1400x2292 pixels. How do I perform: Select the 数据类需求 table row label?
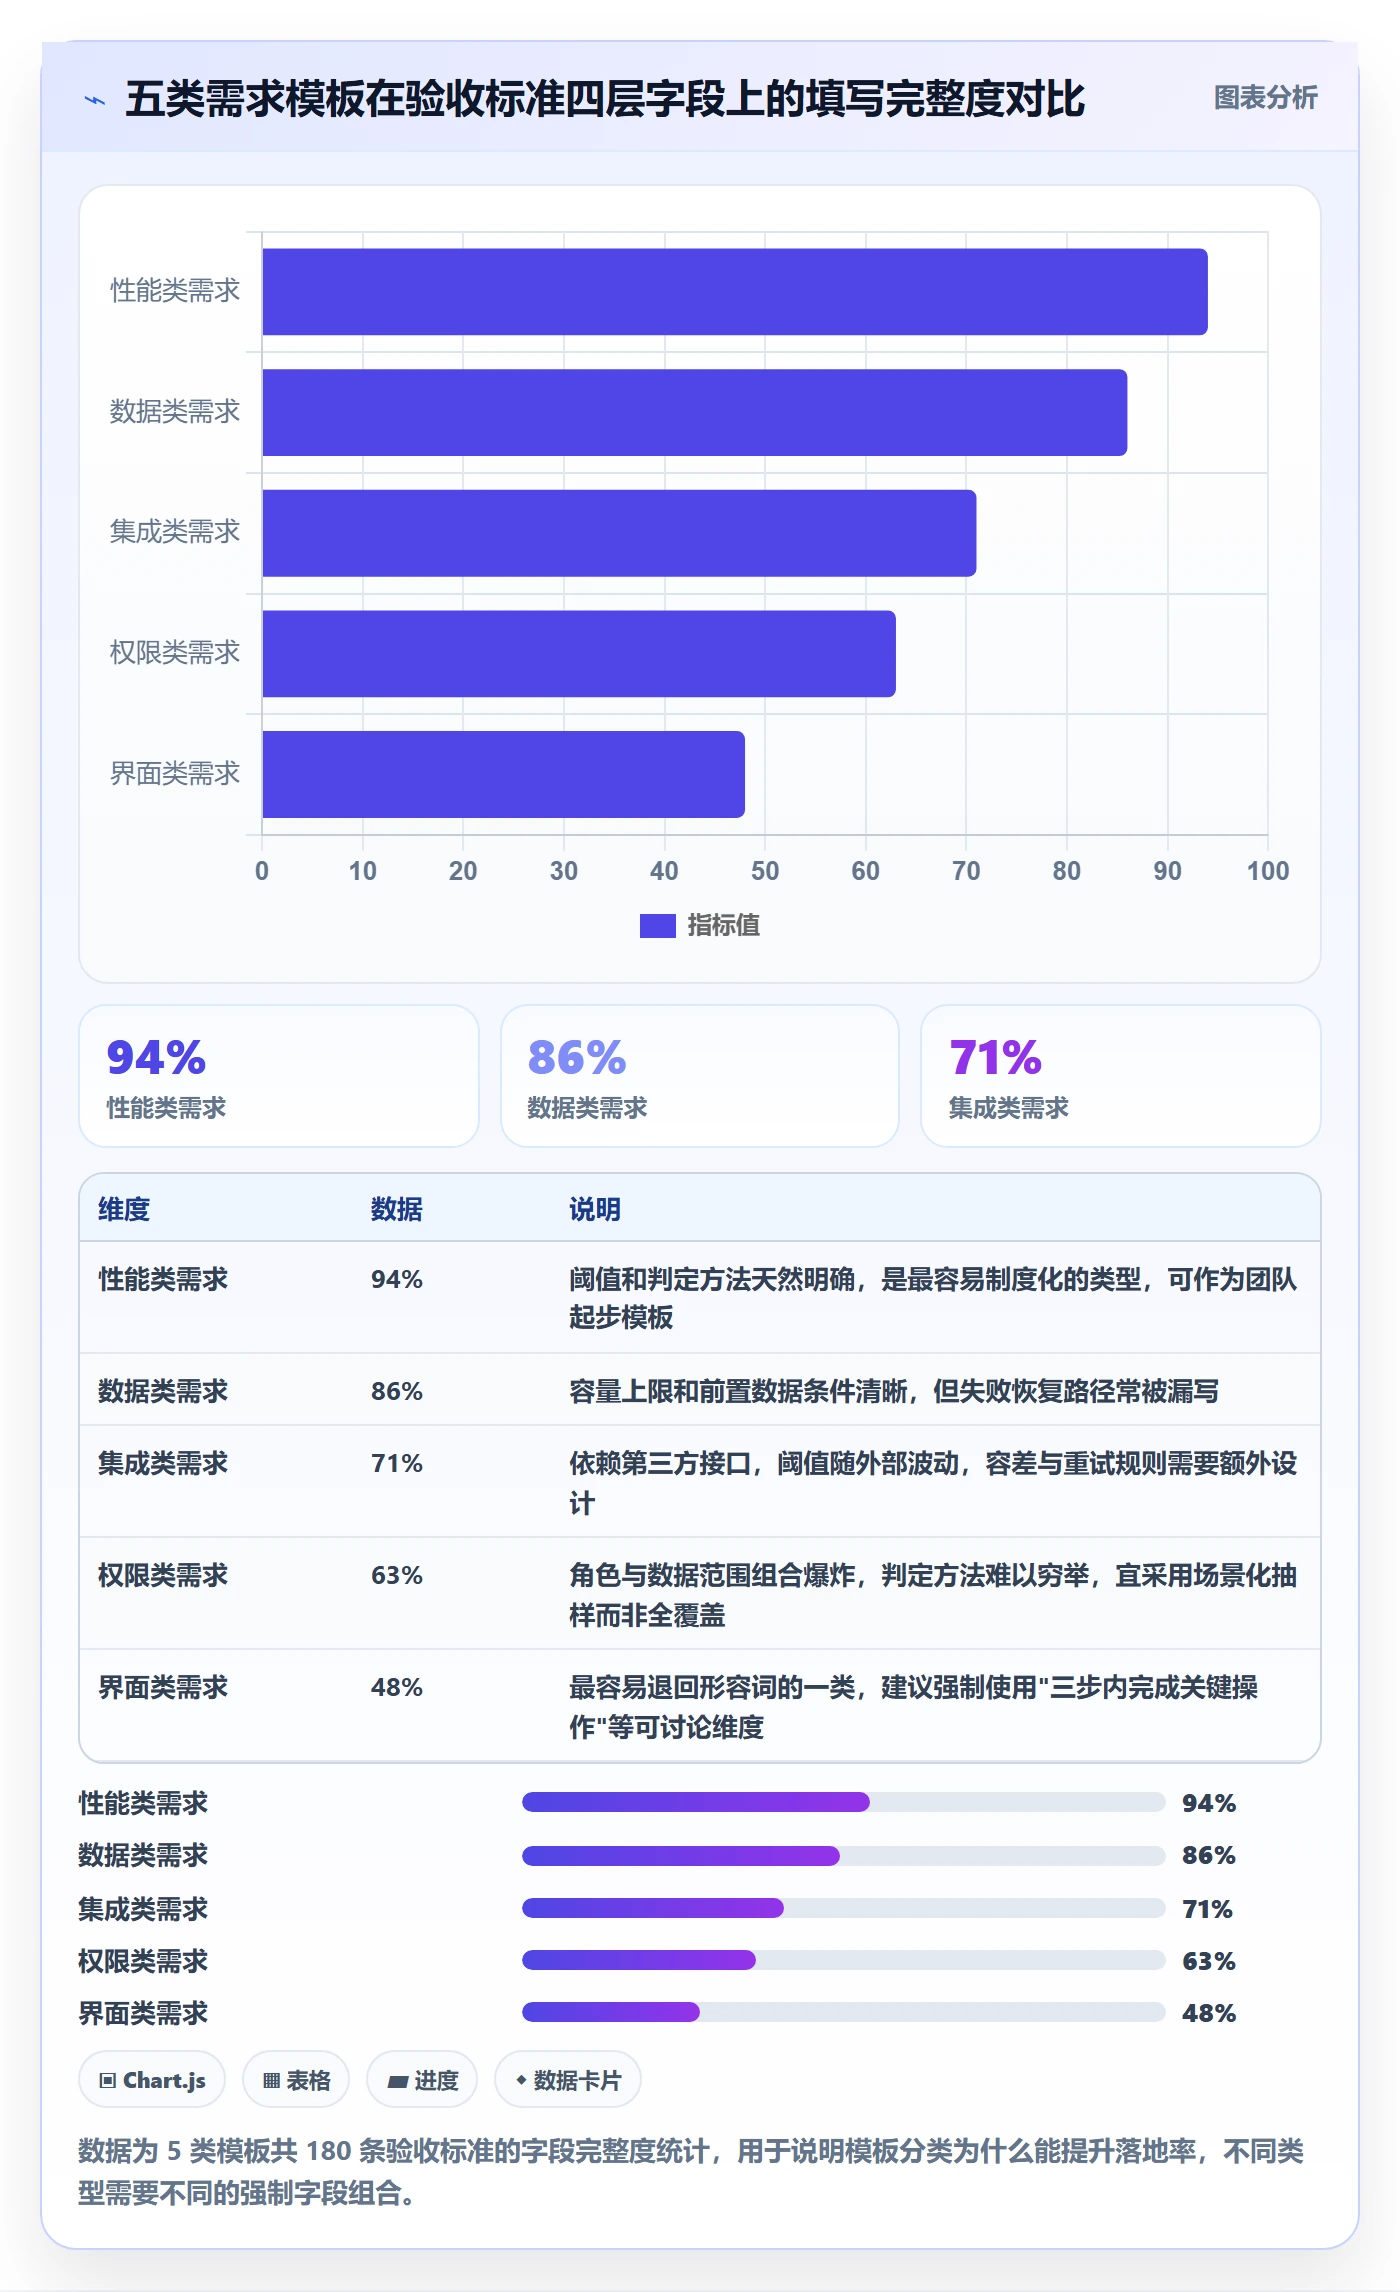tap(163, 1391)
